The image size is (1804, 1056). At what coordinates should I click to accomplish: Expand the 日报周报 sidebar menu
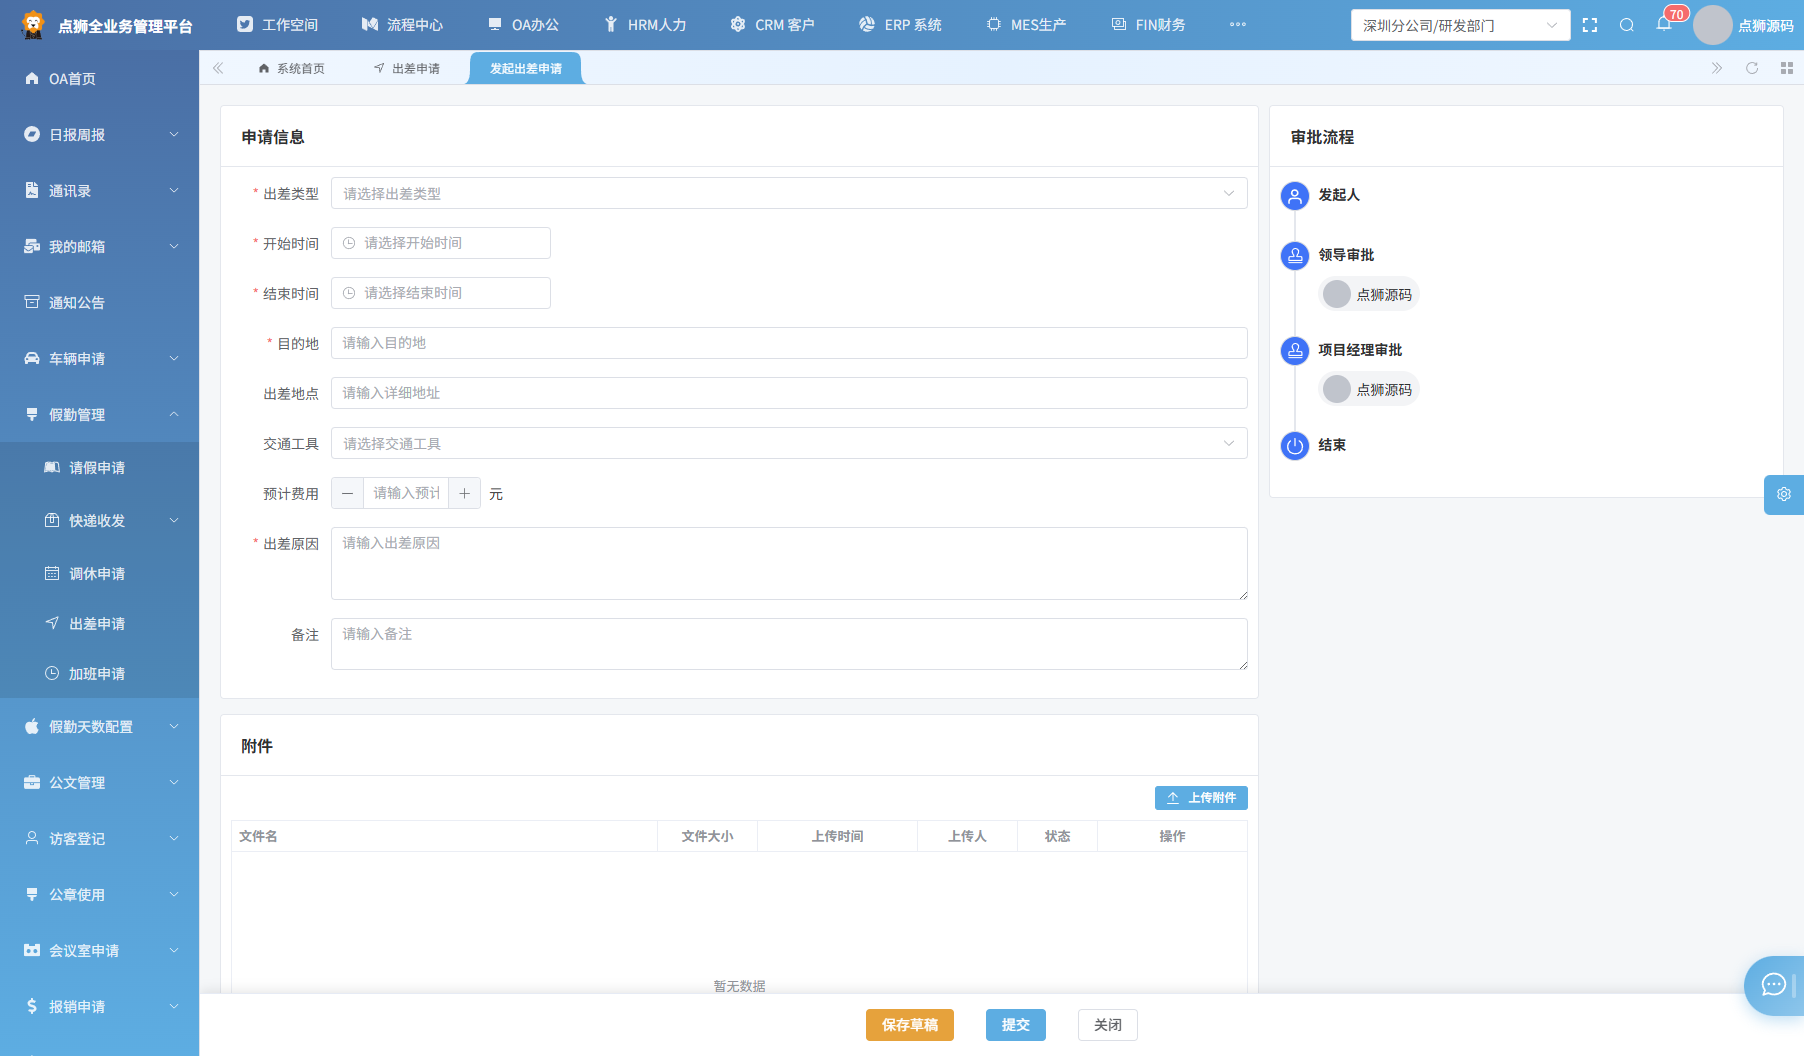[x=100, y=135]
